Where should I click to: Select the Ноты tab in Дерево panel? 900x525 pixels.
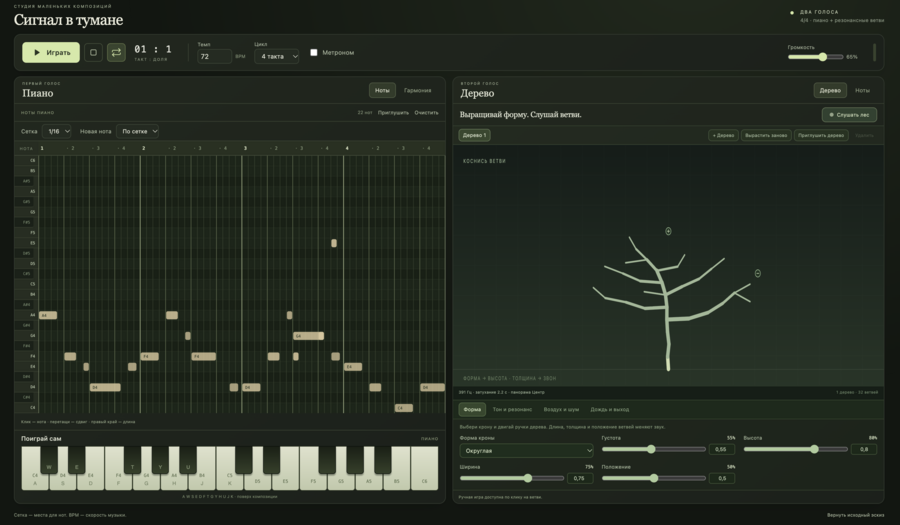click(862, 90)
